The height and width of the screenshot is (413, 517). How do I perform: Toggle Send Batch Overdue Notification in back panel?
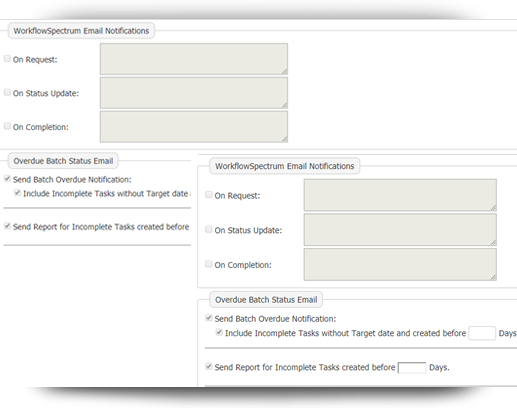pos(7,179)
